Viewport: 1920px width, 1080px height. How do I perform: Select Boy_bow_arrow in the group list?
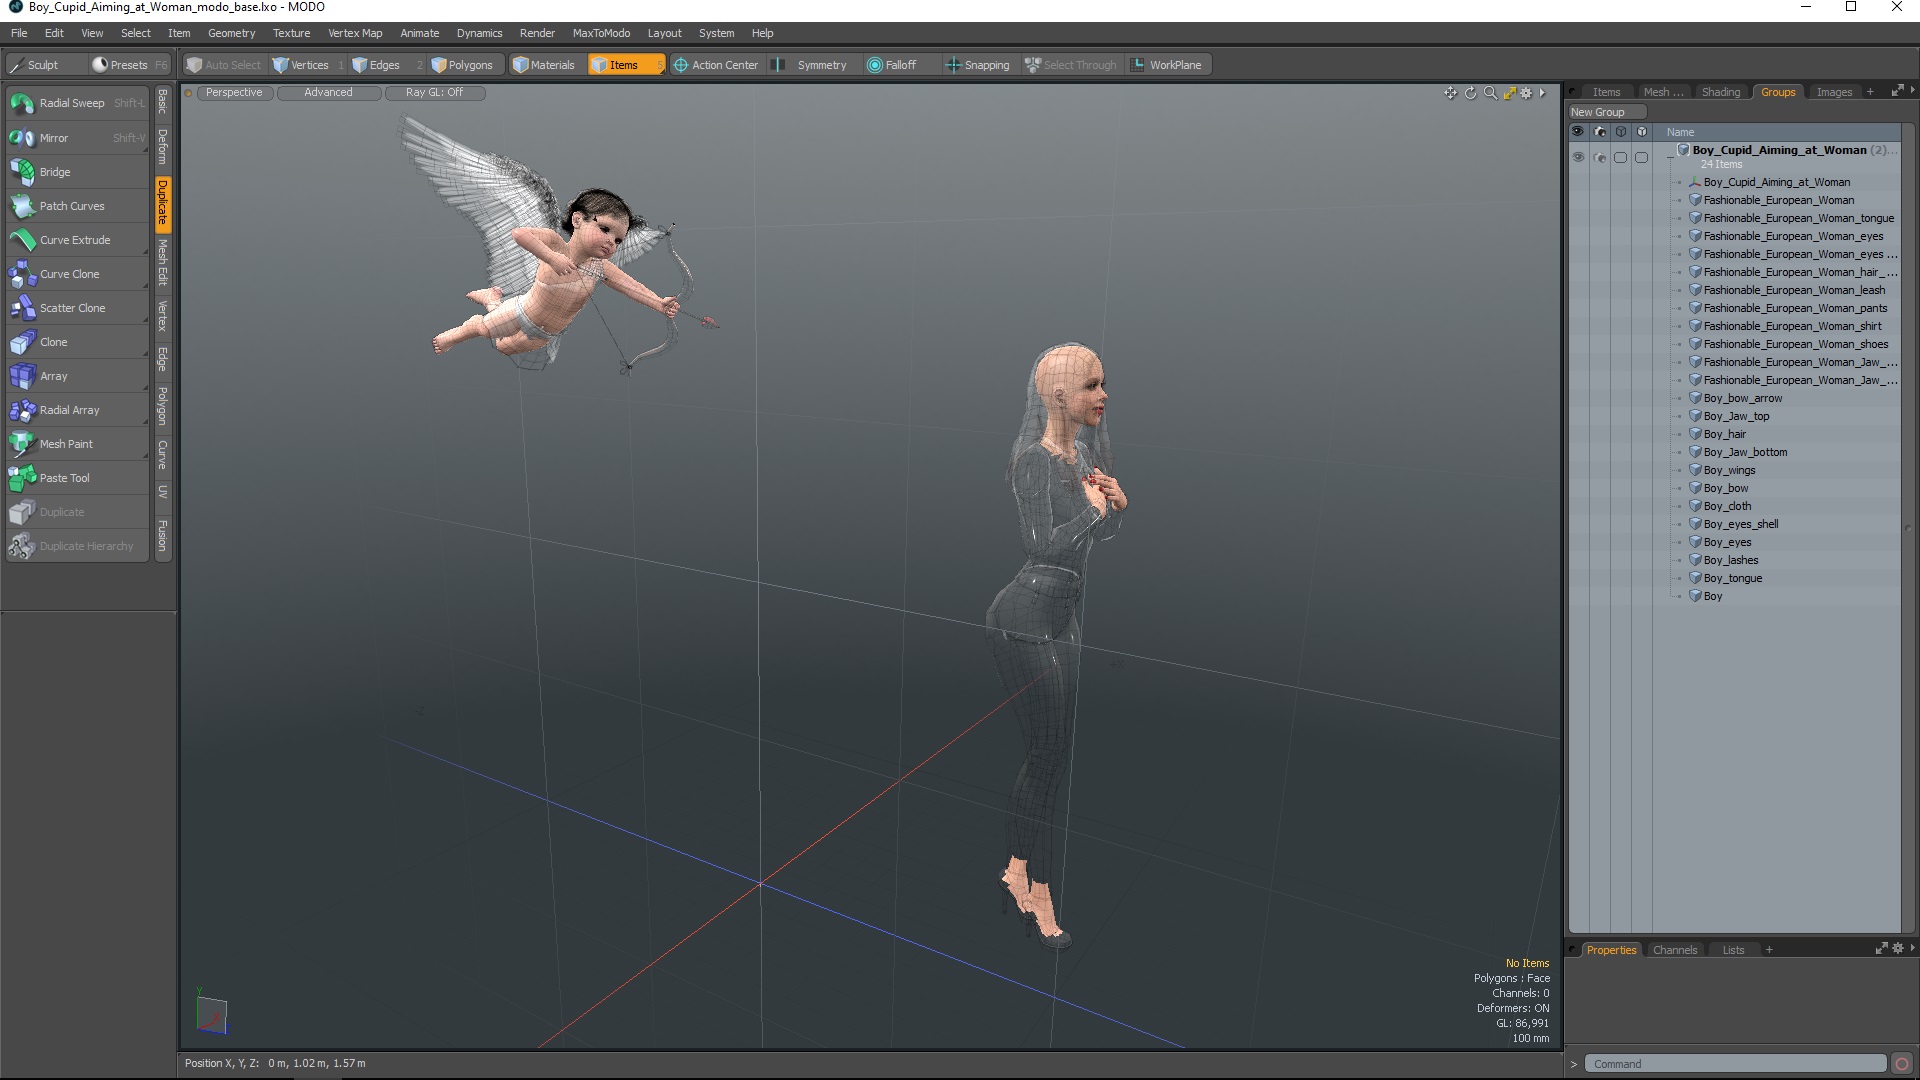pyautogui.click(x=1742, y=398)
